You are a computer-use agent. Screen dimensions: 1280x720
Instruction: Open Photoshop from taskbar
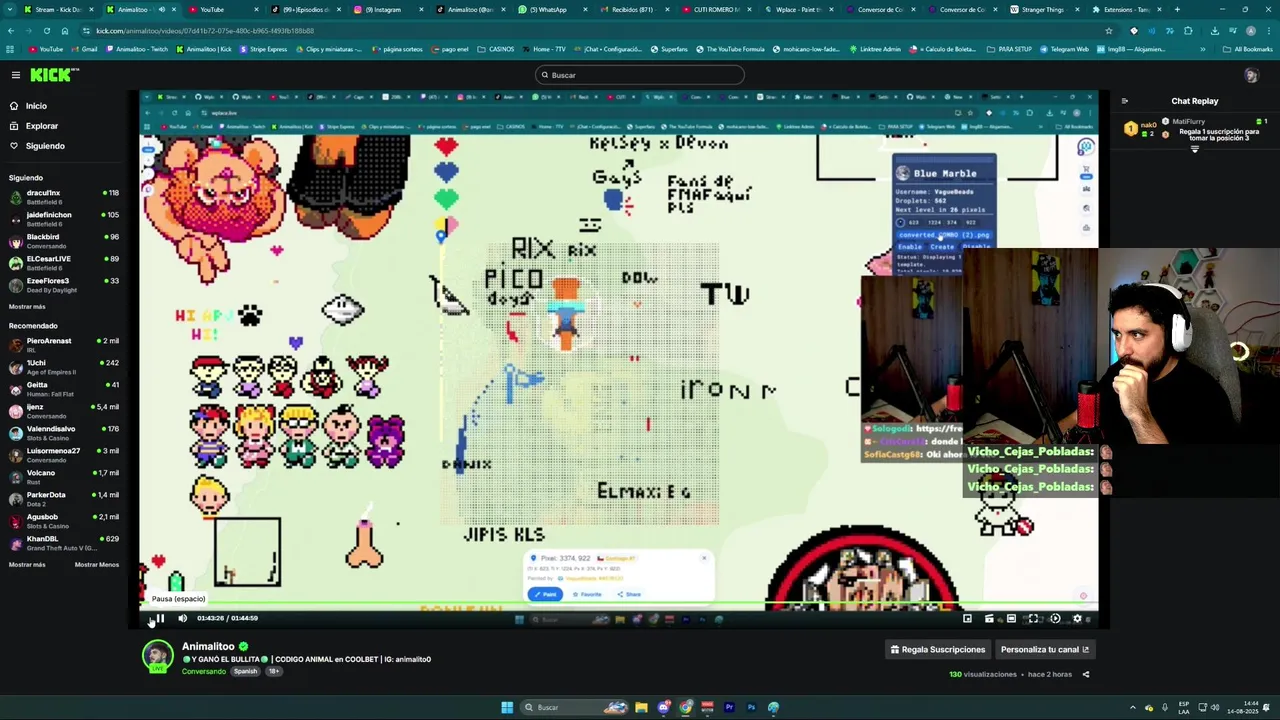751,707
